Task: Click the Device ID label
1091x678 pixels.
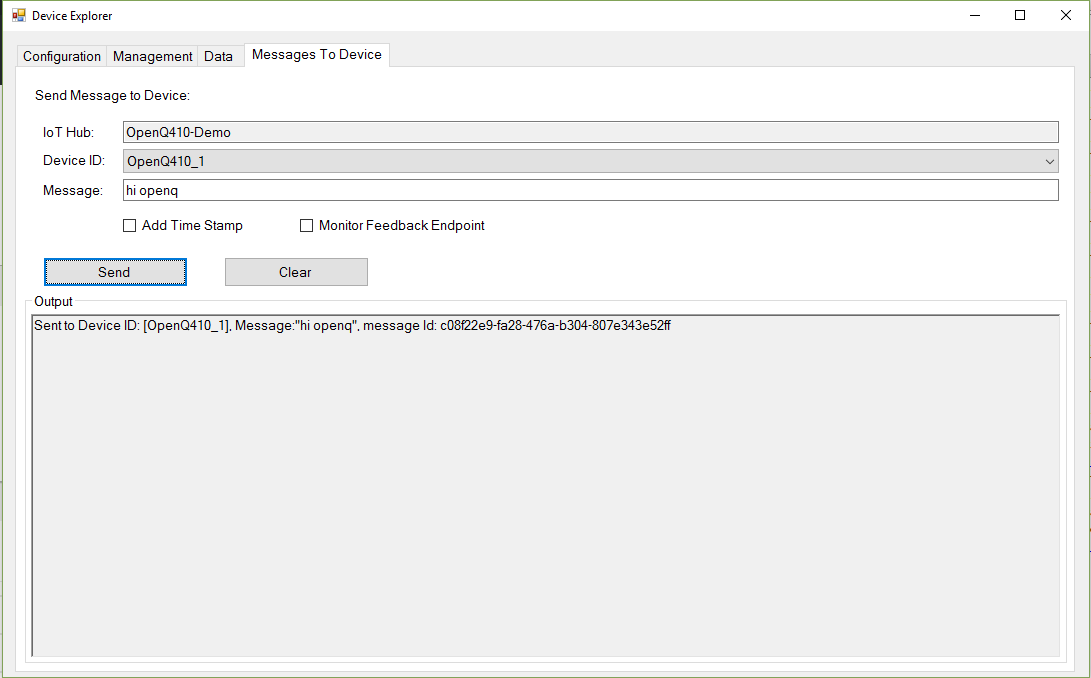Action: (74, 161)
